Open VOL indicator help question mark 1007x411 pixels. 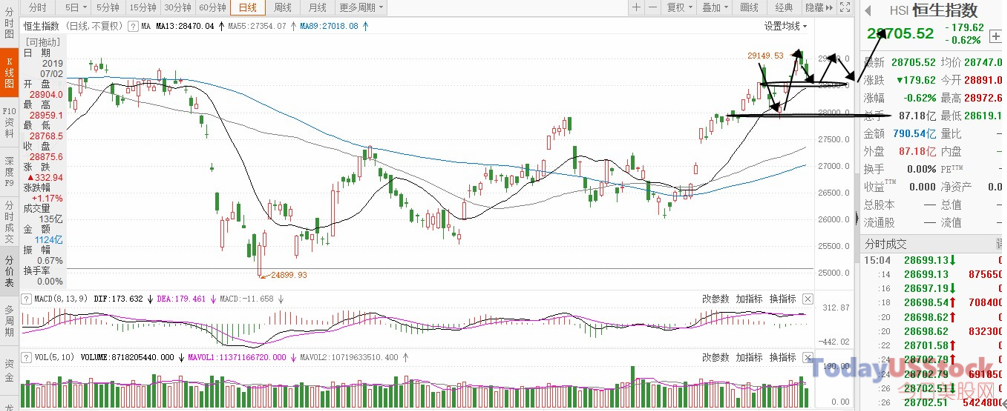click(27, 356)
